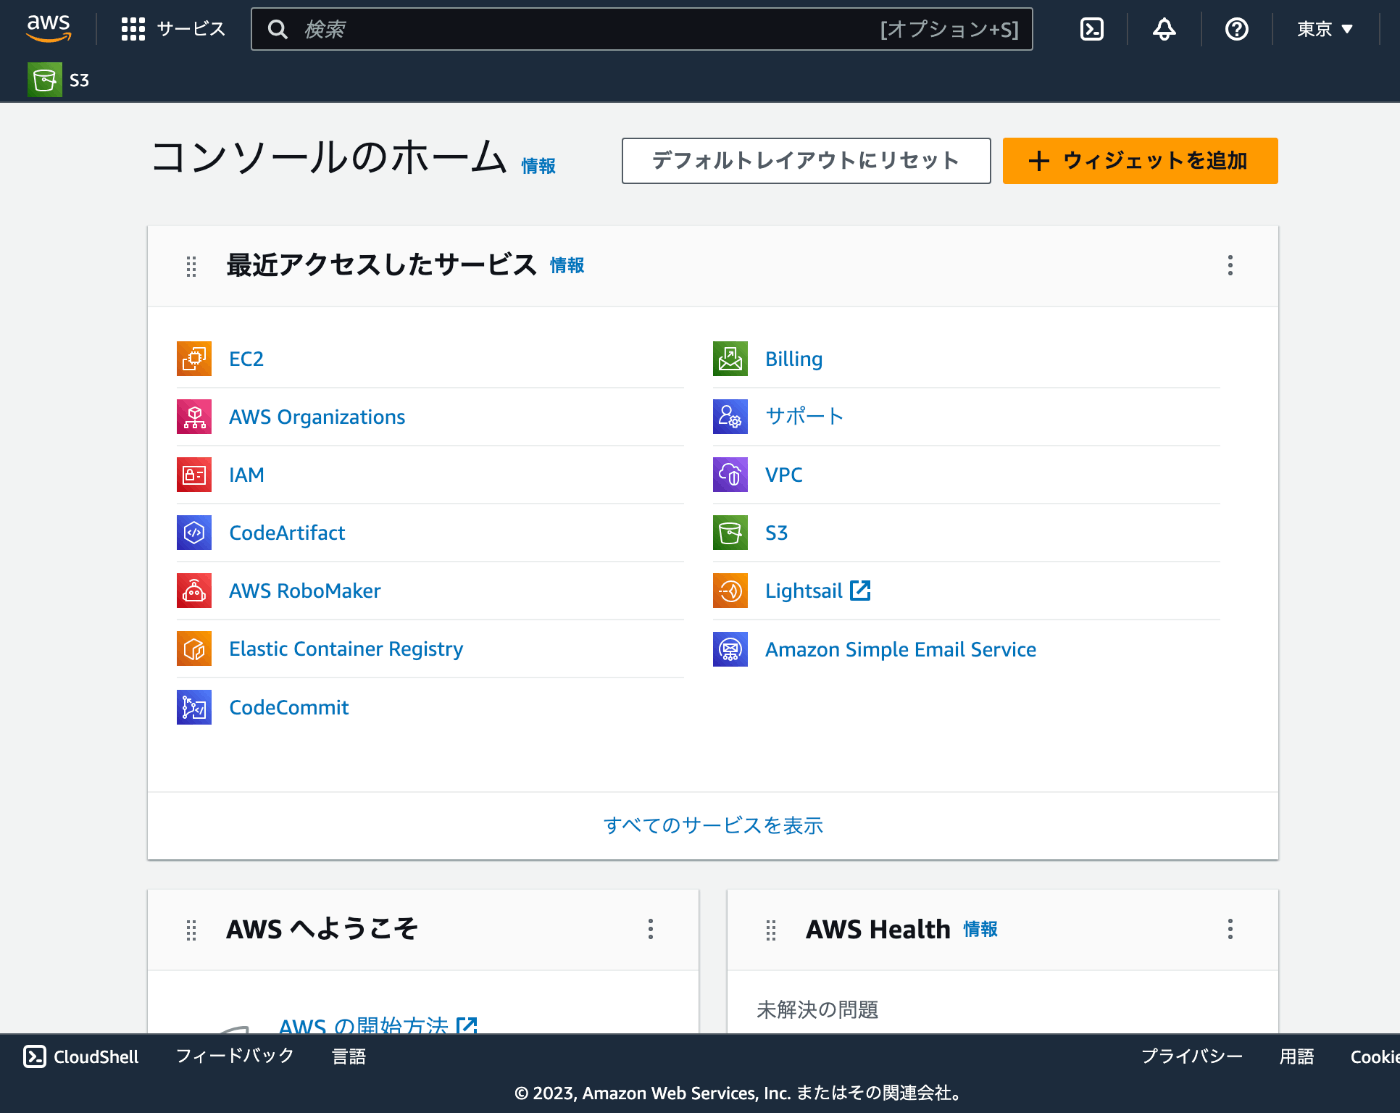Click the CodeArtifact icon
This screenshot has height=1113, width=1400.
tap(194, 532)
